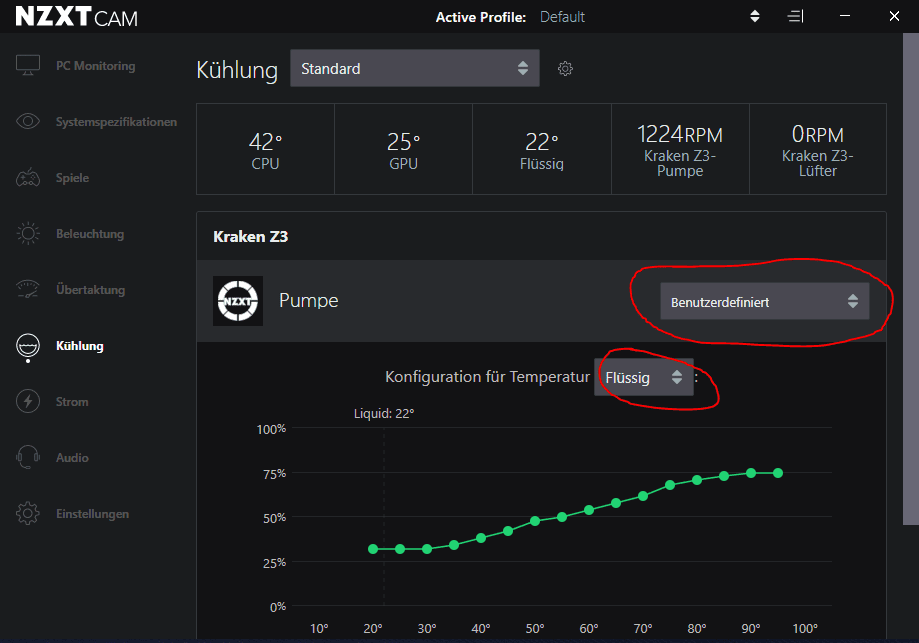The height and width of the screenshot is (643, 919).
Task: Switch to Beleuchtung settings
Action: (x=90, y=234)
